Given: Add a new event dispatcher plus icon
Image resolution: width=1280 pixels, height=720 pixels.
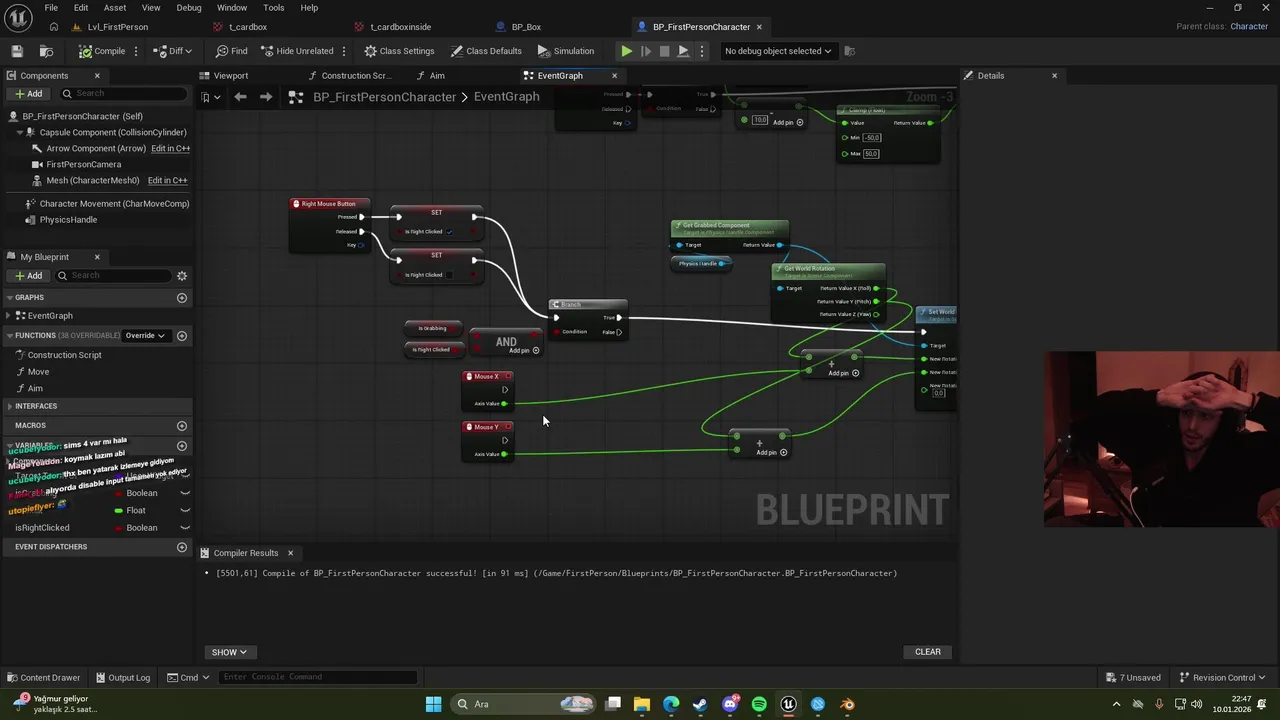Looking at the screenshot, I should click(x=182, y=547).
